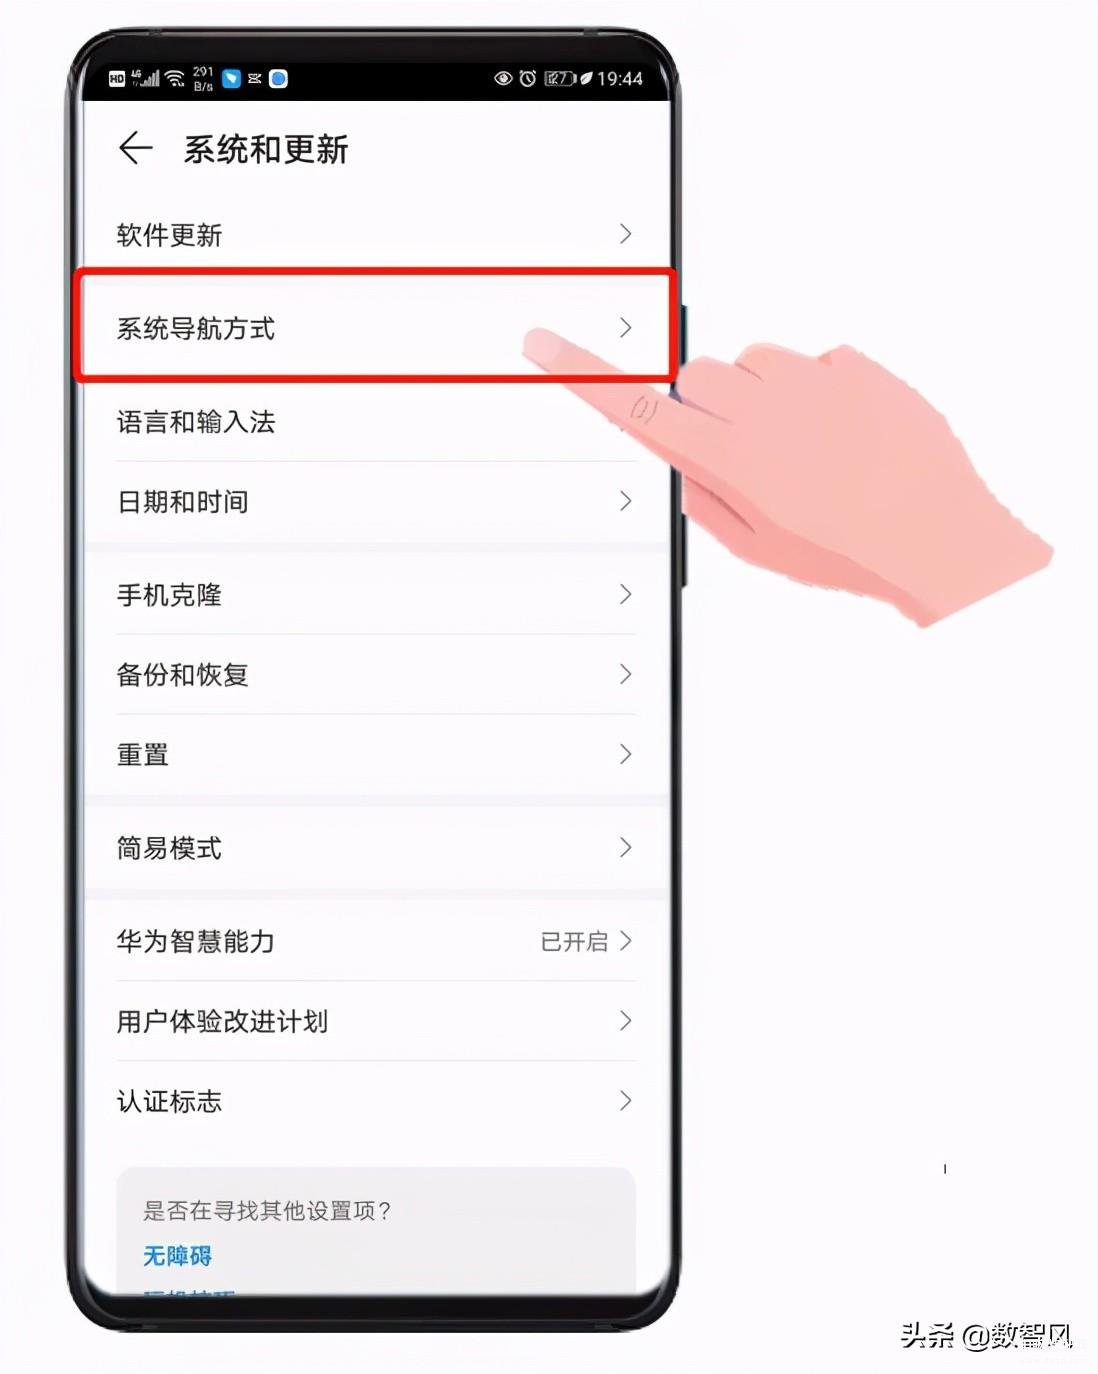The width and height of the screenshot is (1098, 1374).
Task: Tap the back arrow icon
Action: coord(135,149)
